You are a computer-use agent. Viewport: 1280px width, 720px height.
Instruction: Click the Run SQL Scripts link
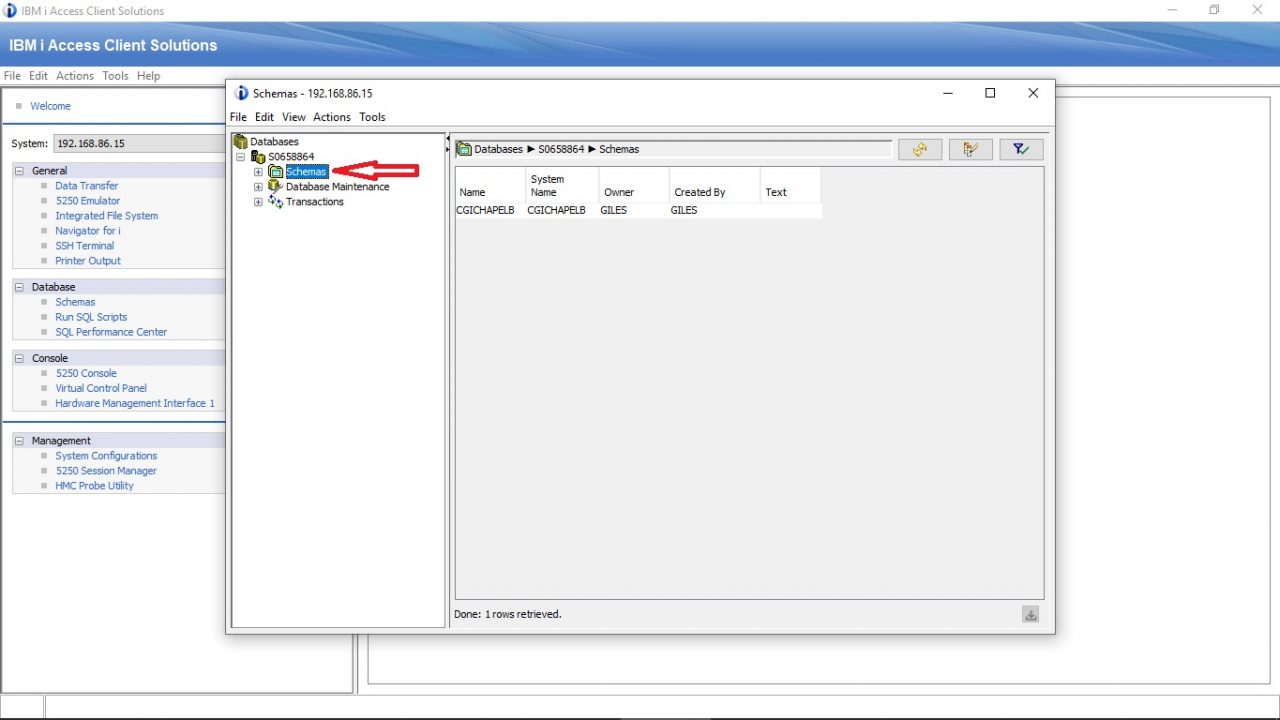pyautogui.click(x=91, y=317)
